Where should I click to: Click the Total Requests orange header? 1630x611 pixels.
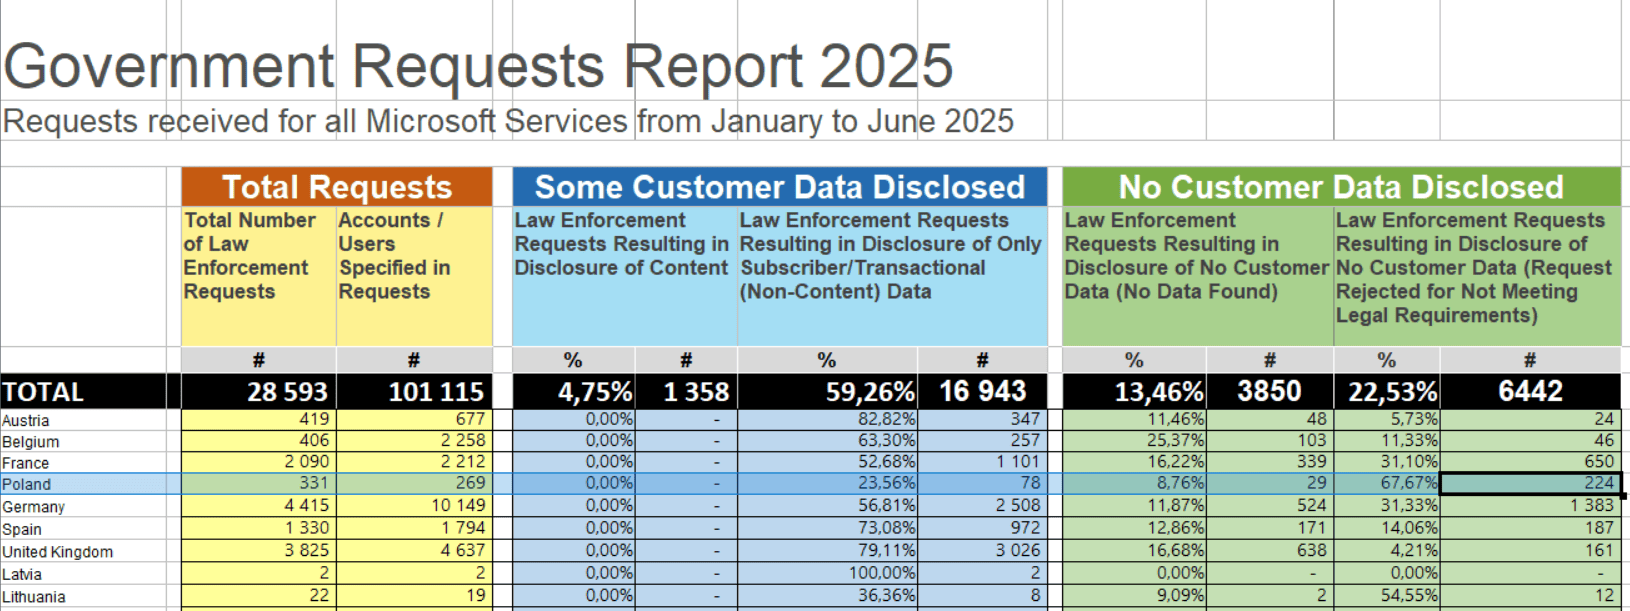pos(337,187)
